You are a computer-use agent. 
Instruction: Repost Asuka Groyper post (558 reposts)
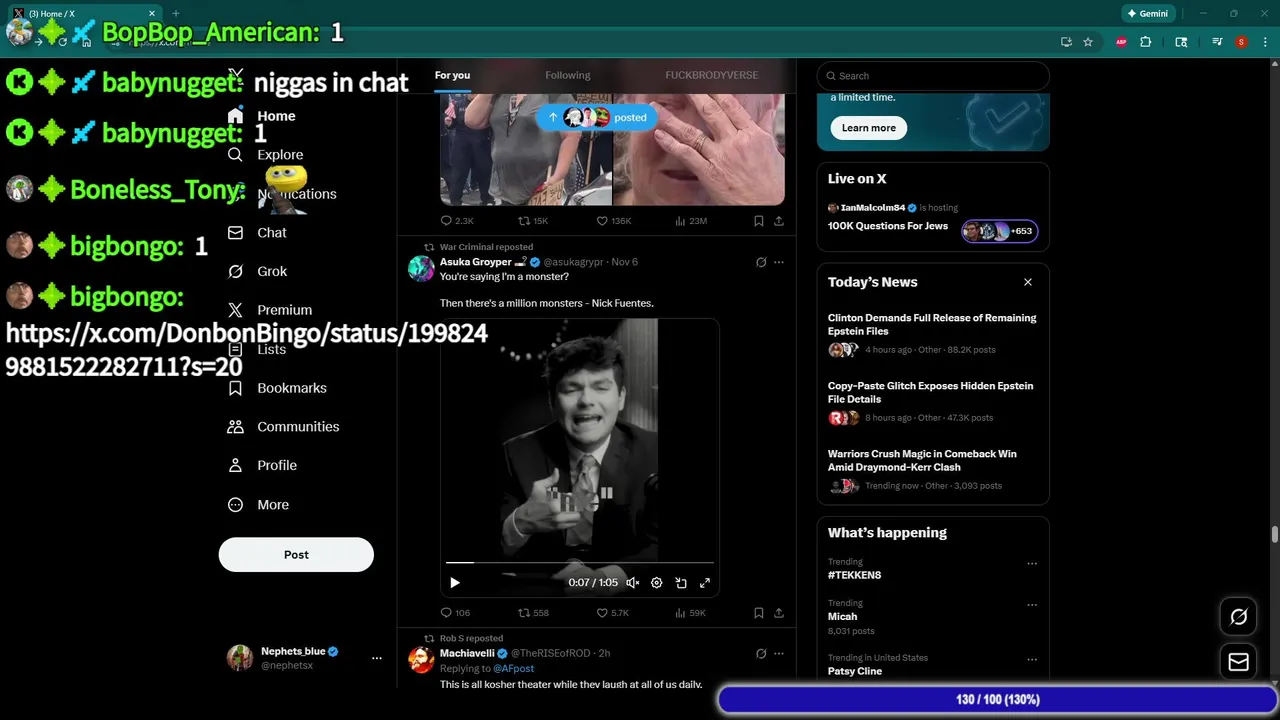pos(533,613)
